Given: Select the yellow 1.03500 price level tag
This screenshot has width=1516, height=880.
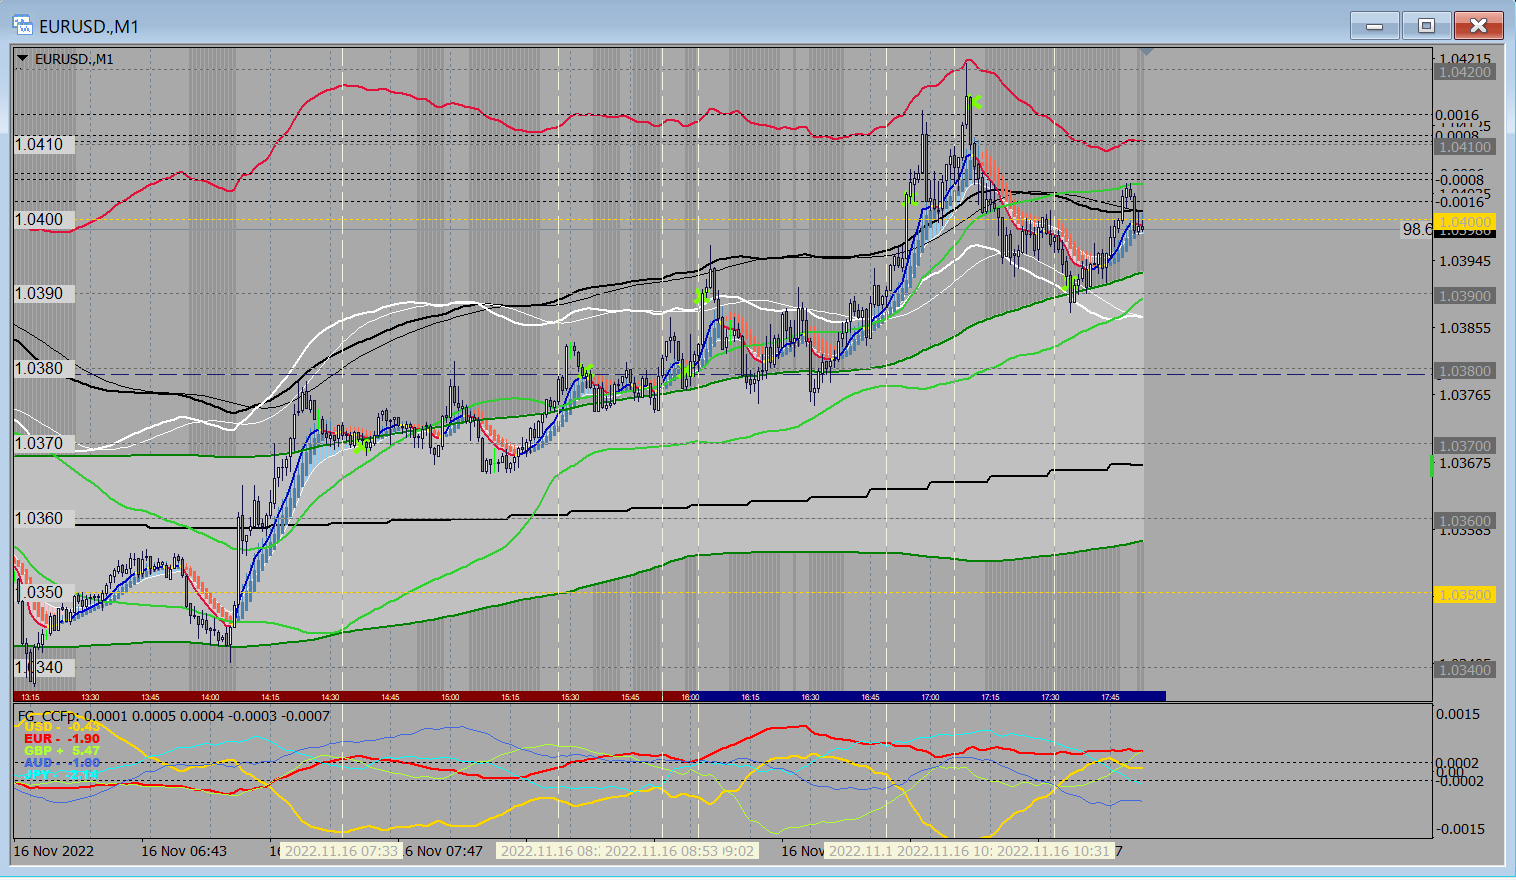Looking at the screenshot, I should (x=1465, y=595).
